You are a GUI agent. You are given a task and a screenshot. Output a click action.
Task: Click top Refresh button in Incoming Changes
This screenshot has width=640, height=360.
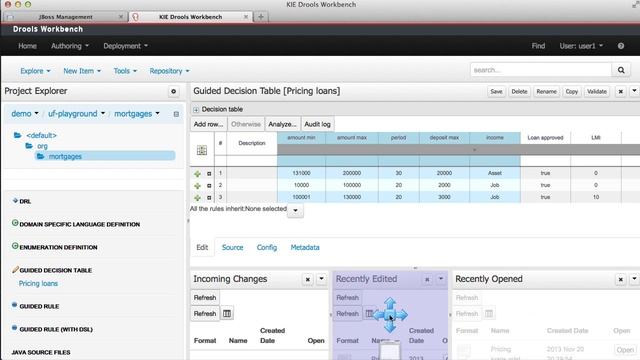click(205, 298)
